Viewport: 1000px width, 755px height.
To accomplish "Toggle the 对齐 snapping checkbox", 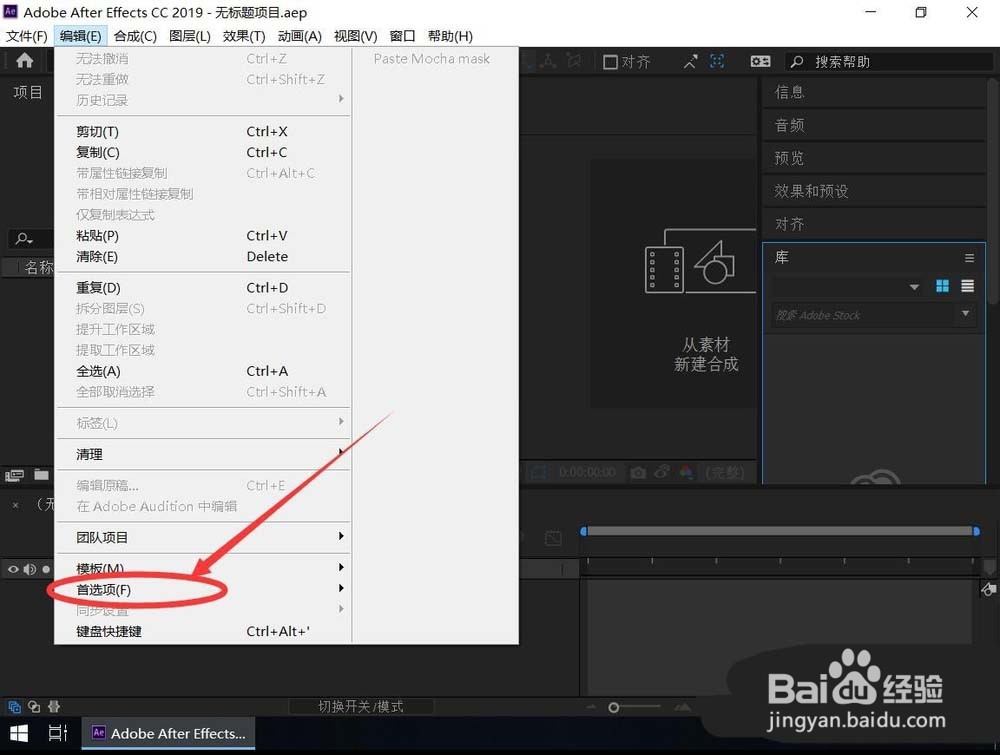I will (610, 62).
